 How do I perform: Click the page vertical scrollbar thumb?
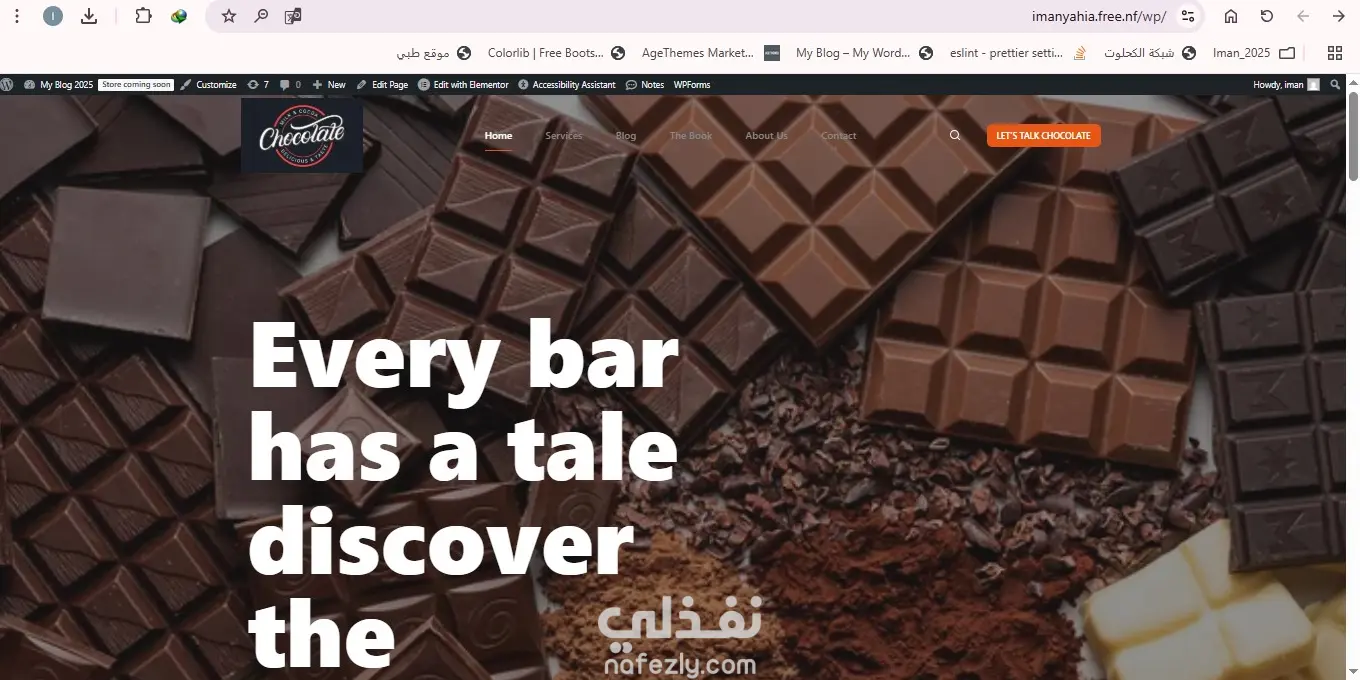(x=1353, y=135)
